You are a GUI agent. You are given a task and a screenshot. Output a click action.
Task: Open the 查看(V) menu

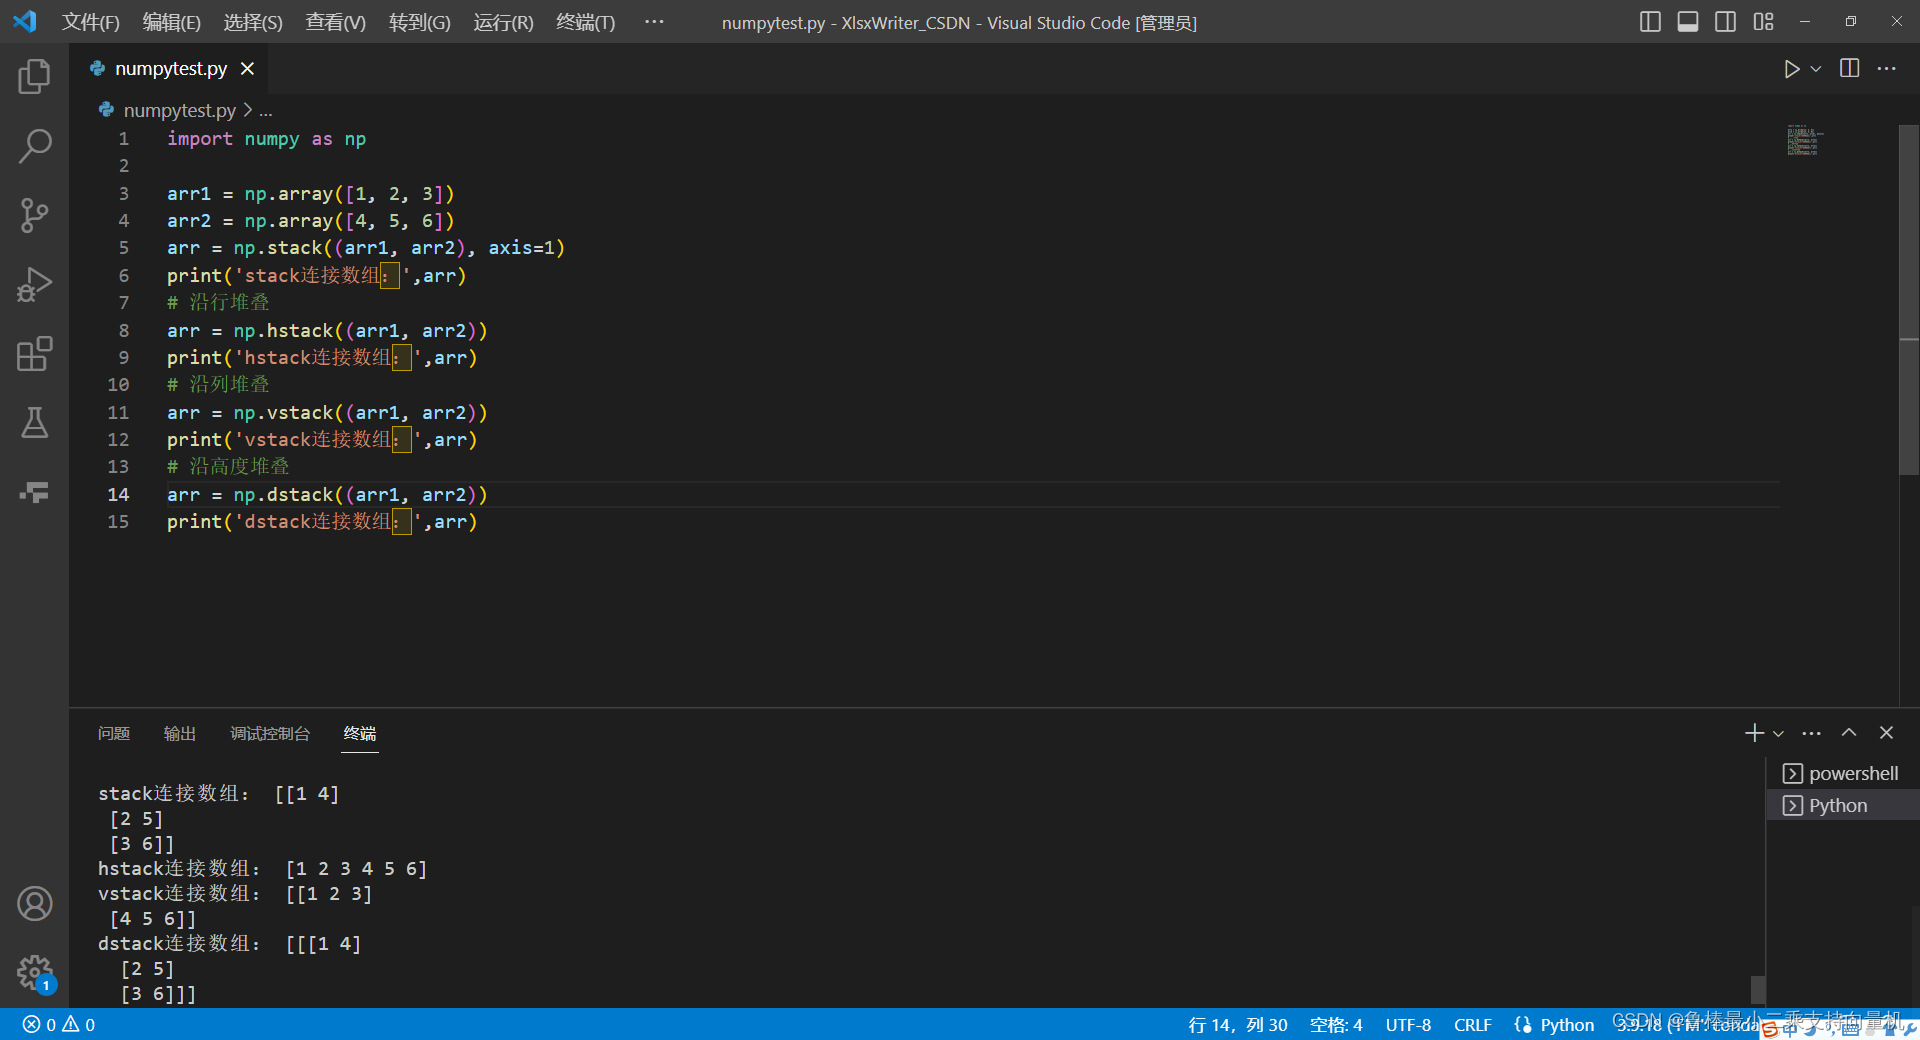(x=336, y=22)
